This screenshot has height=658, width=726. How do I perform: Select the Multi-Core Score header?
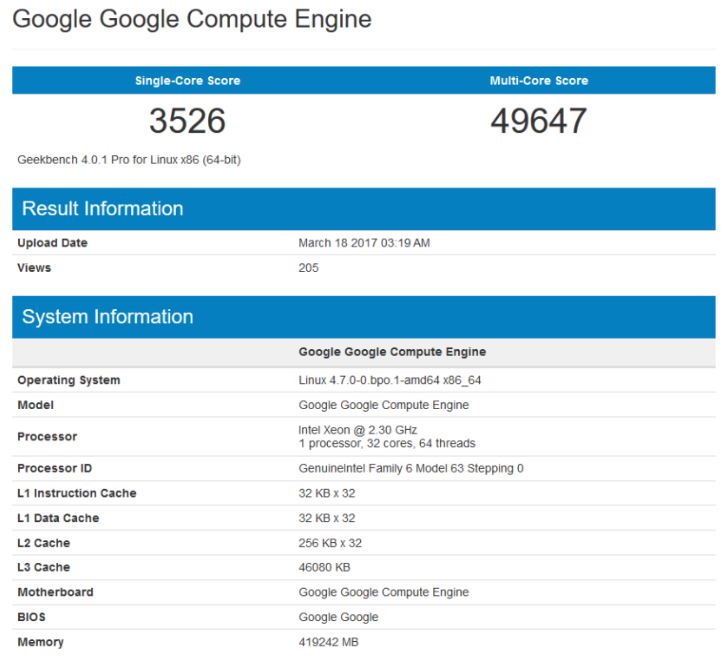[x=539, y=81]
